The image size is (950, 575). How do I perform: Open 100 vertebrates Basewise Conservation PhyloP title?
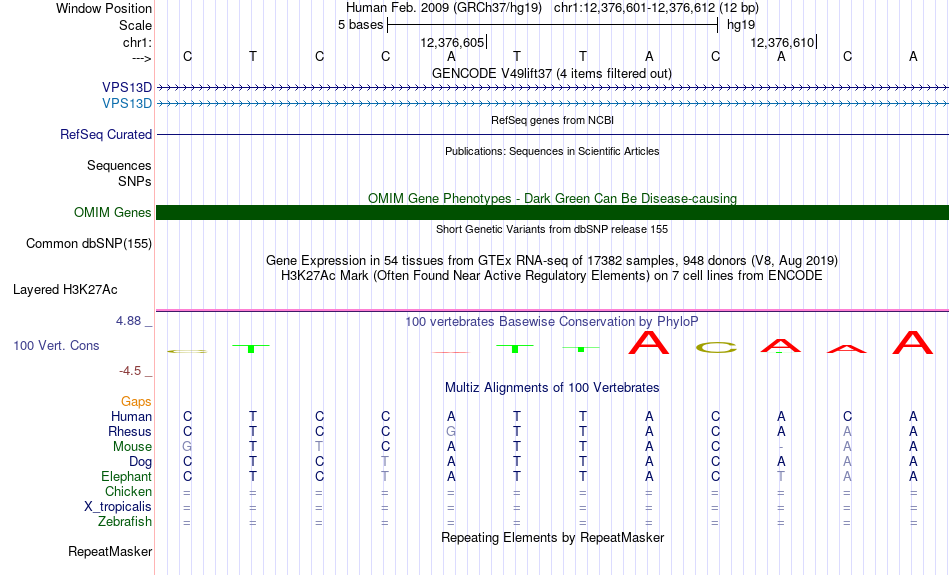pos(551,322)
